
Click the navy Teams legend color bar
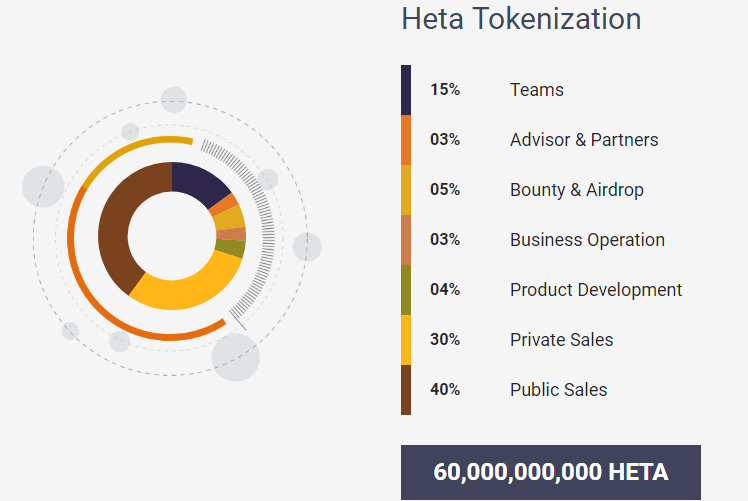pos(406,90)
